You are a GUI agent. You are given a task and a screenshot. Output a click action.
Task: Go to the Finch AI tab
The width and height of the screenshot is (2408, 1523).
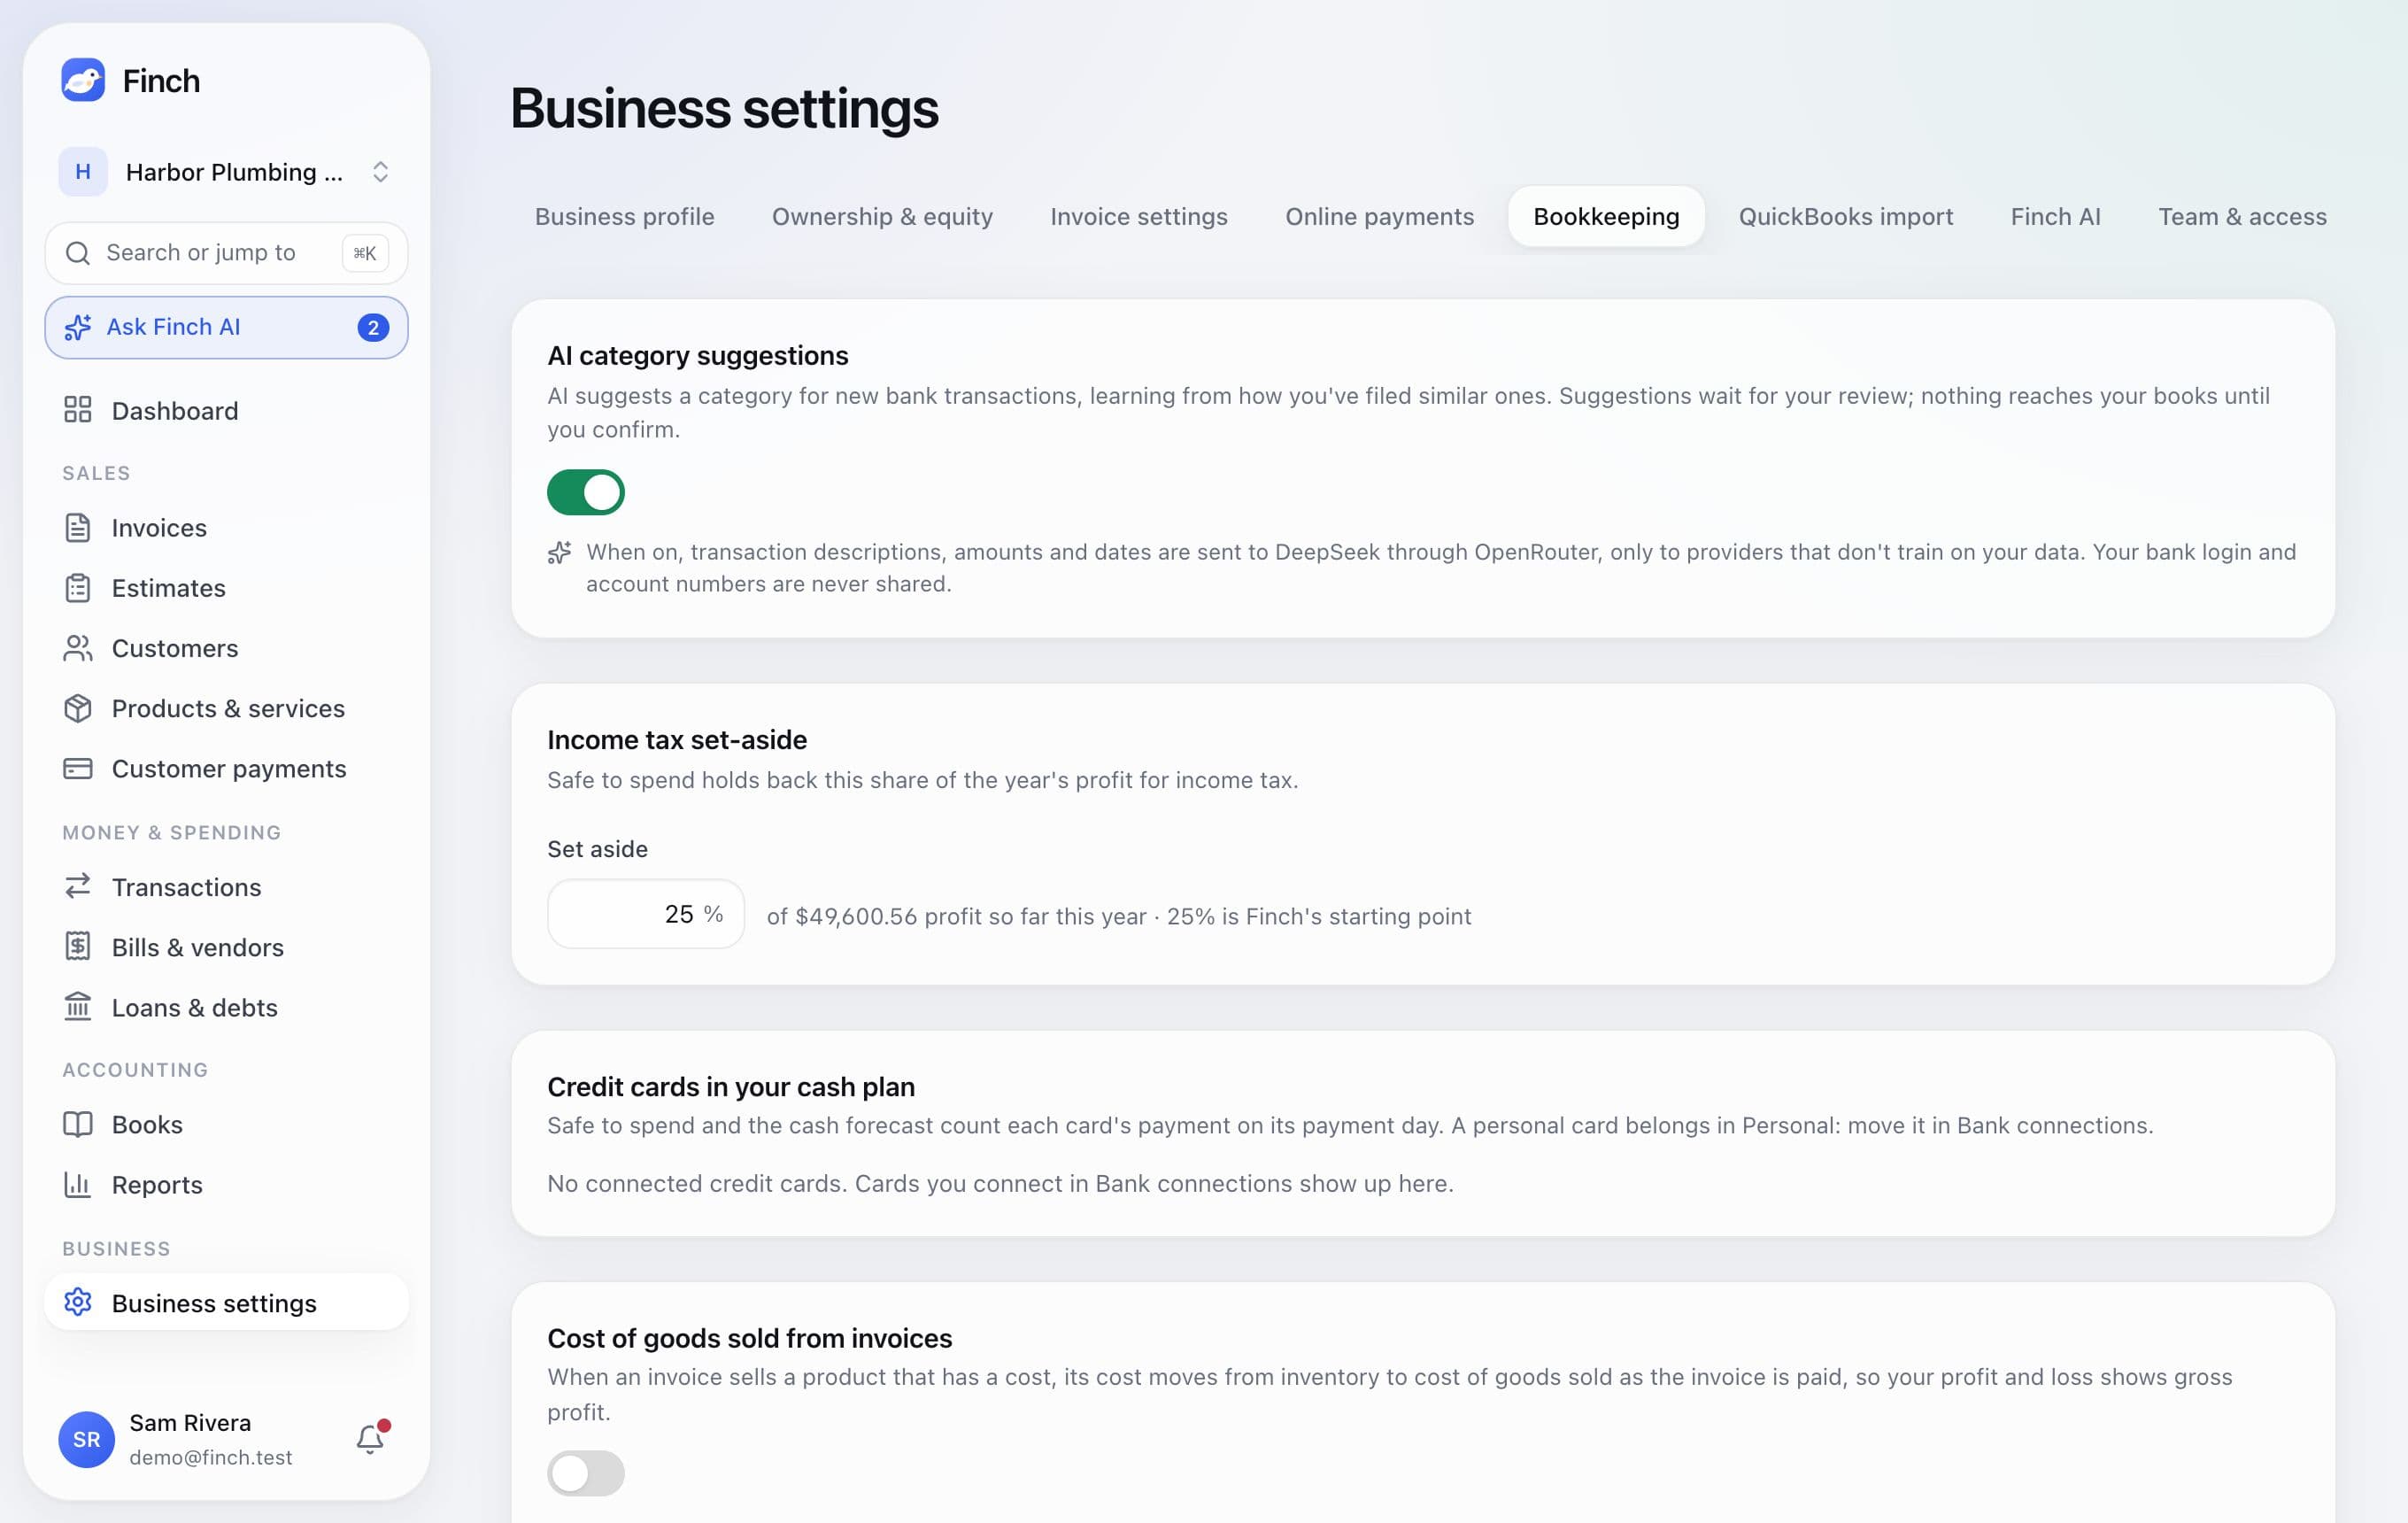pos(2055,216)
